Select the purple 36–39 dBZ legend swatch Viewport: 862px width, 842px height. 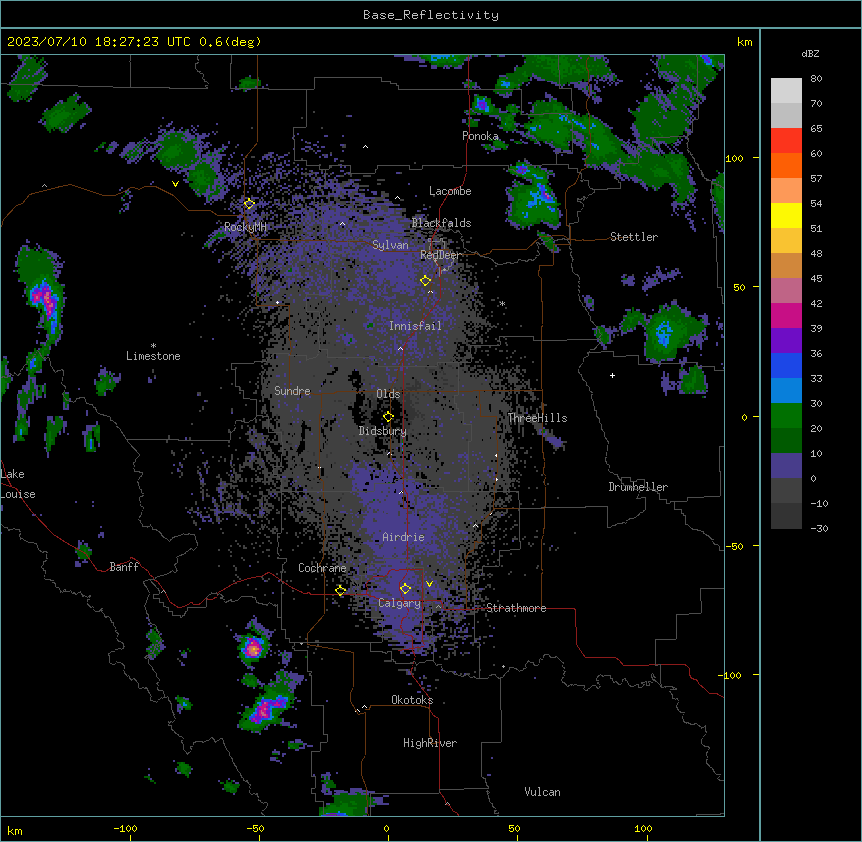(x=786, y=341)
